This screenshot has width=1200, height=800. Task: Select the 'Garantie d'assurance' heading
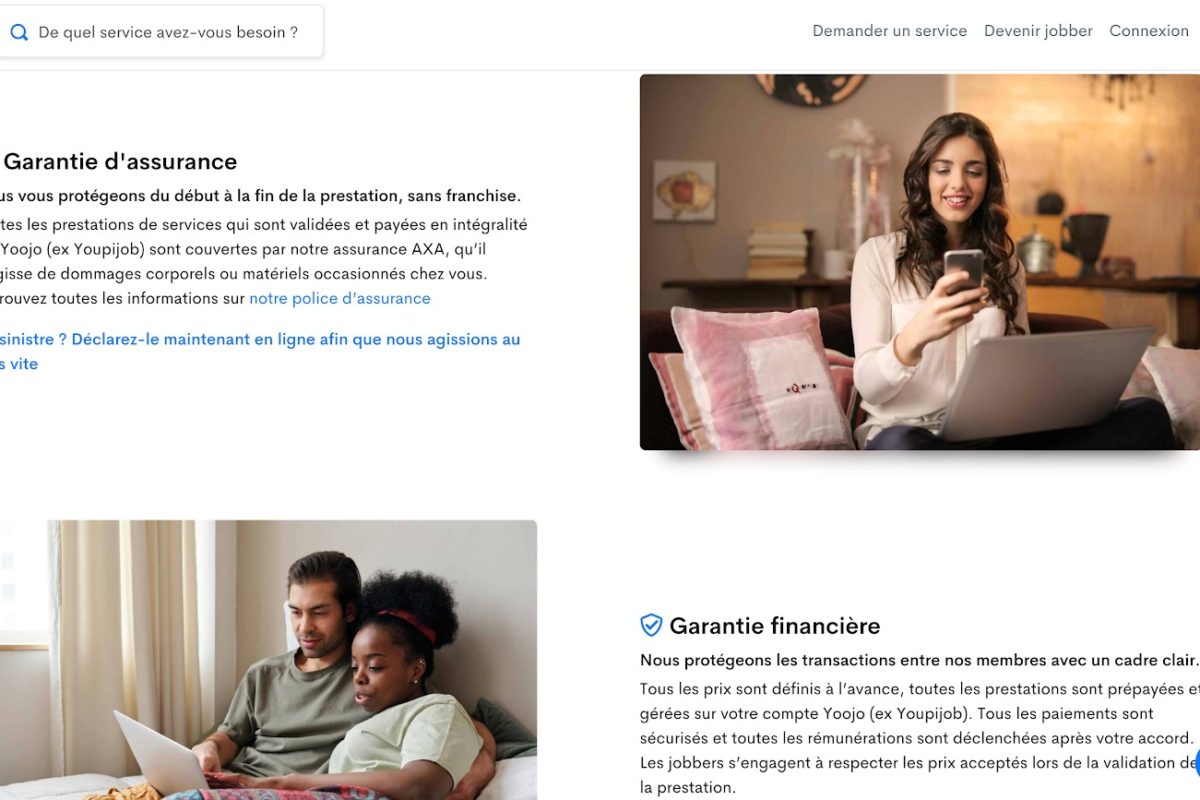[x=120, y=161]
